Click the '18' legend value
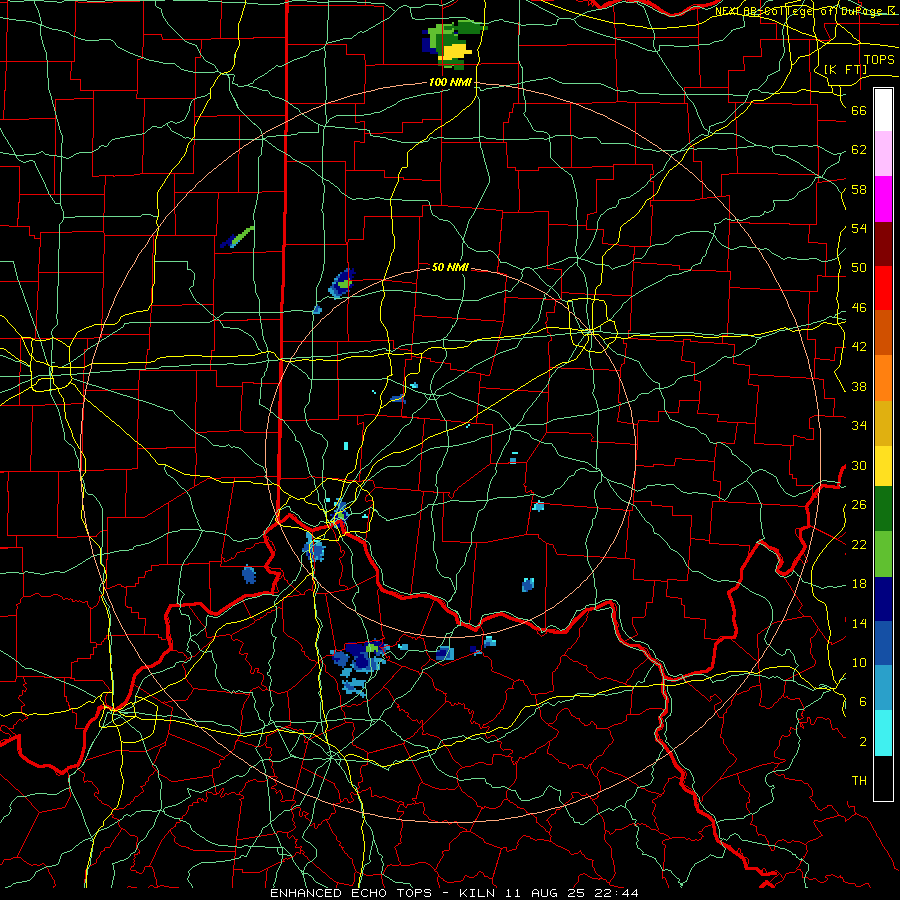 (859, 584)
